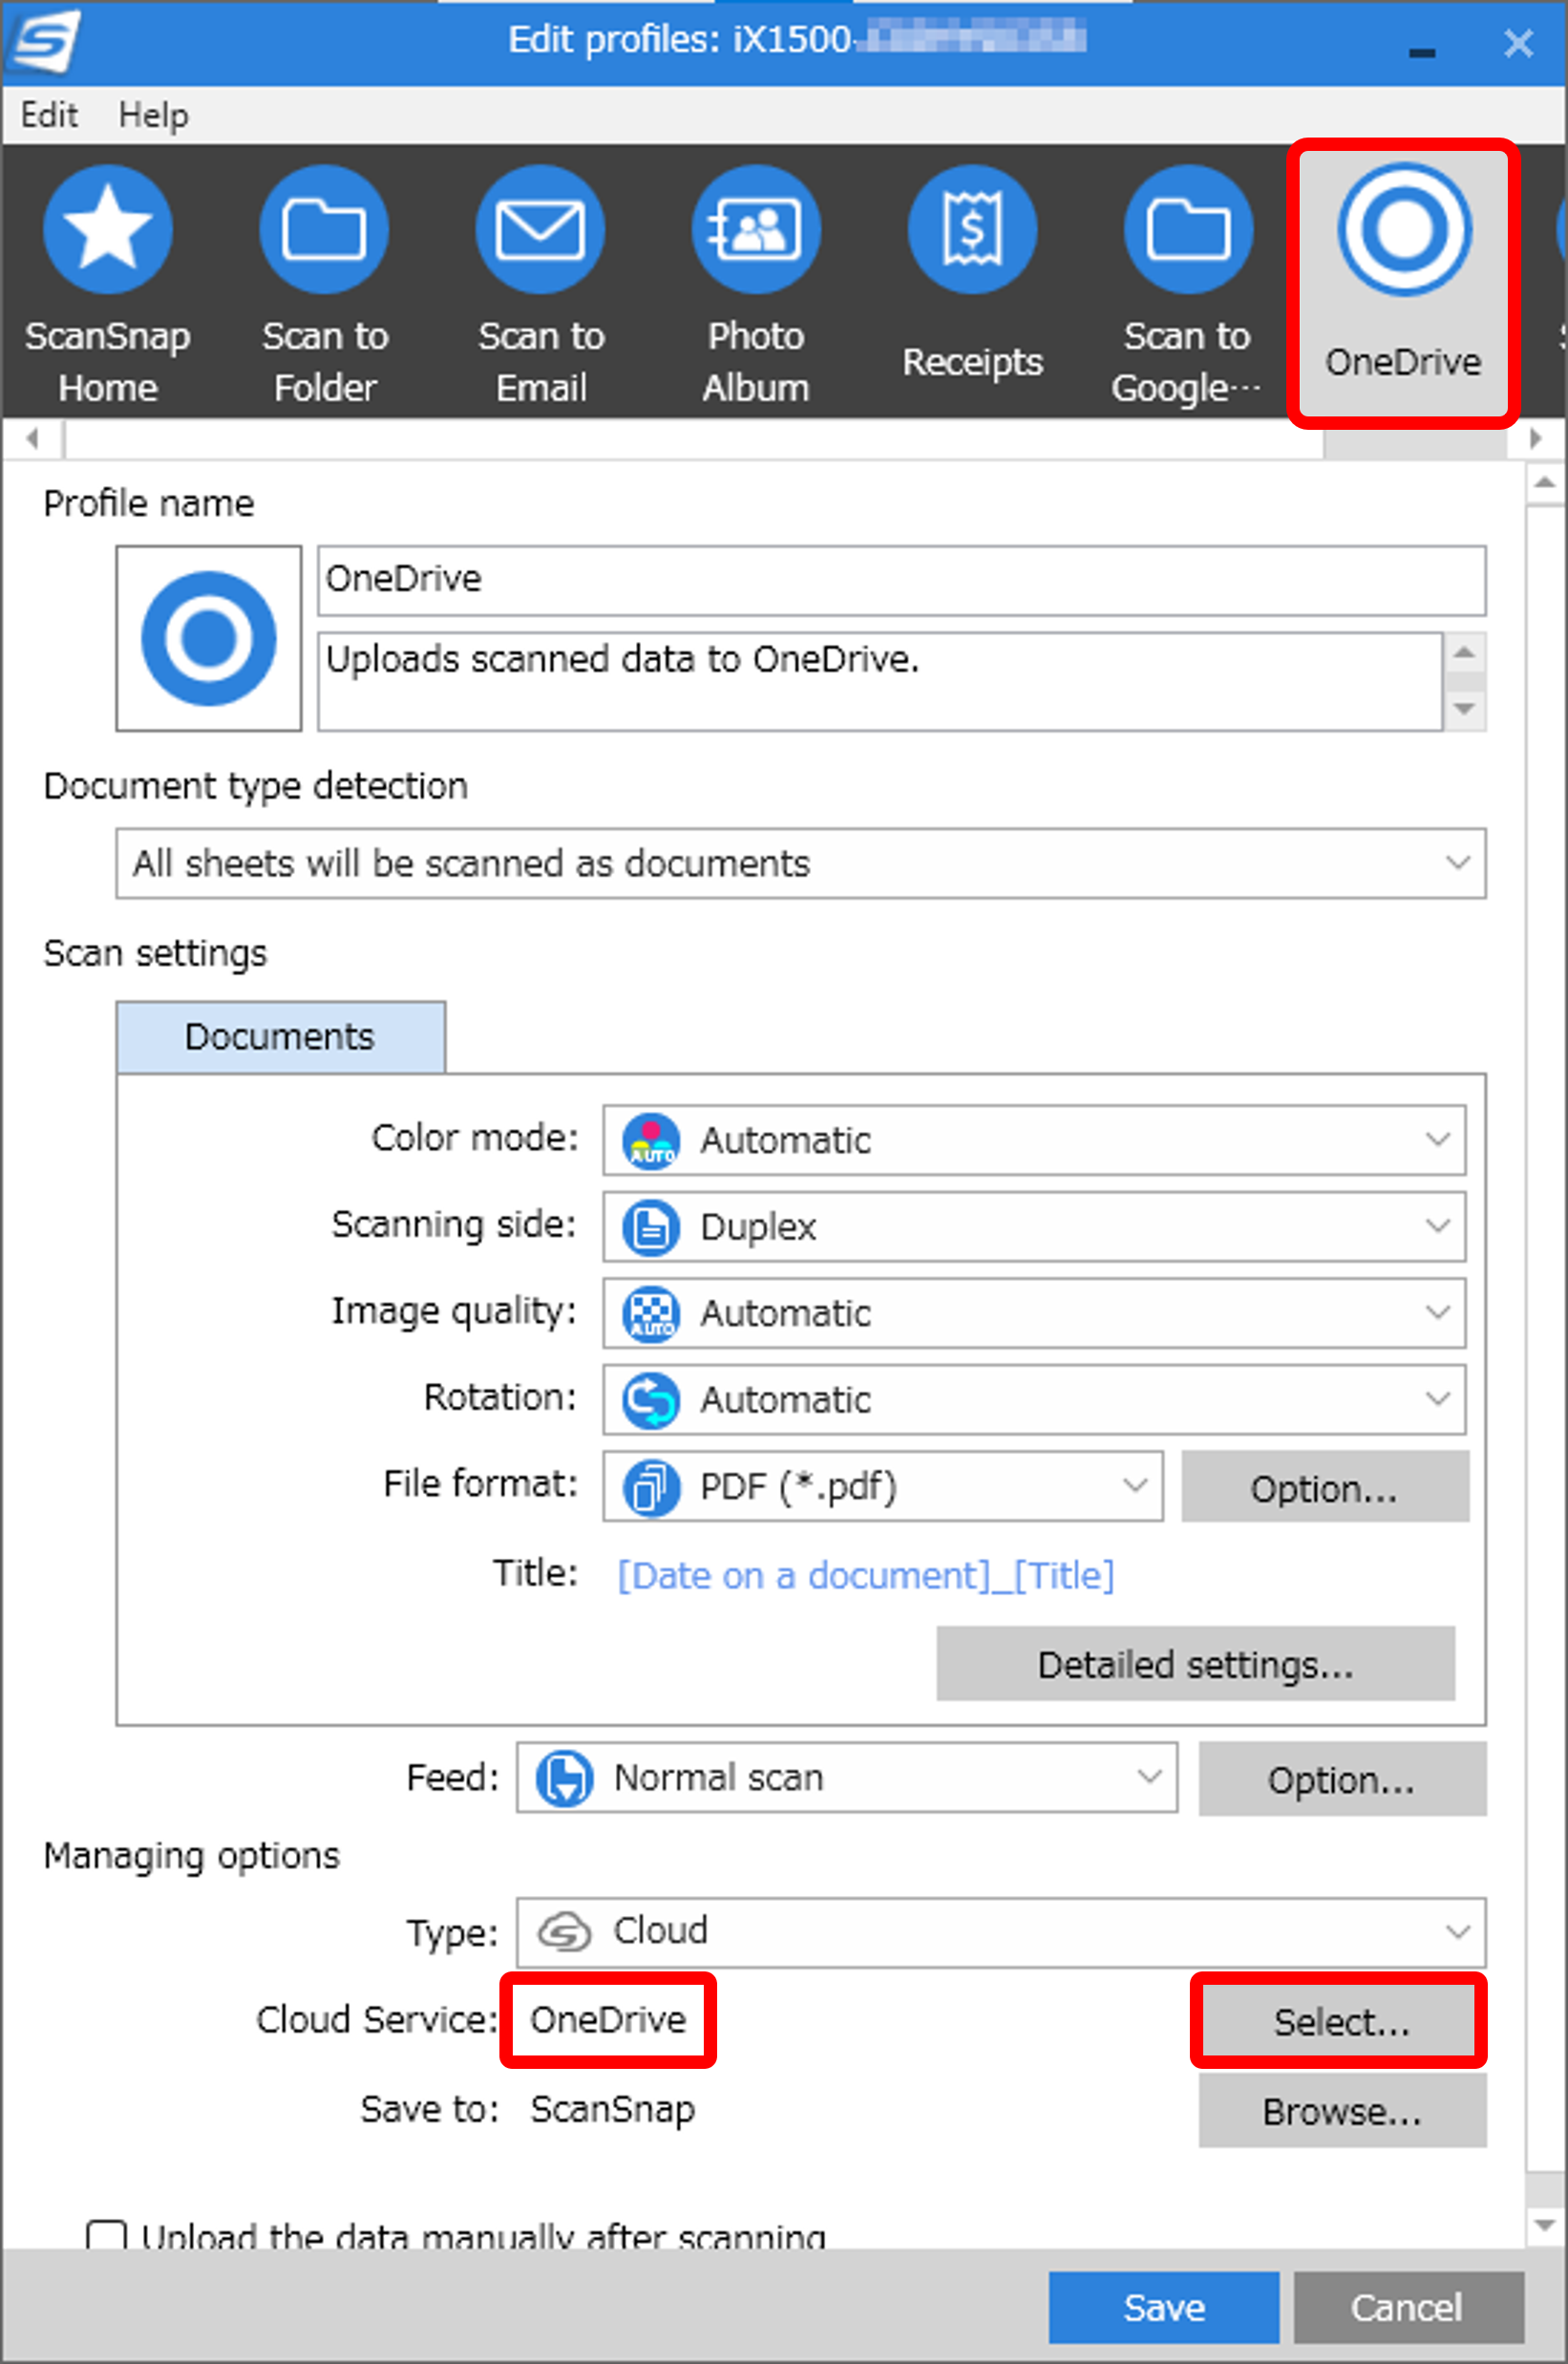The width and height of the screenshot is (1568, 2364).
Task: Click the 'OneDrive' Cloud Service value
Action: (608, 2020)
